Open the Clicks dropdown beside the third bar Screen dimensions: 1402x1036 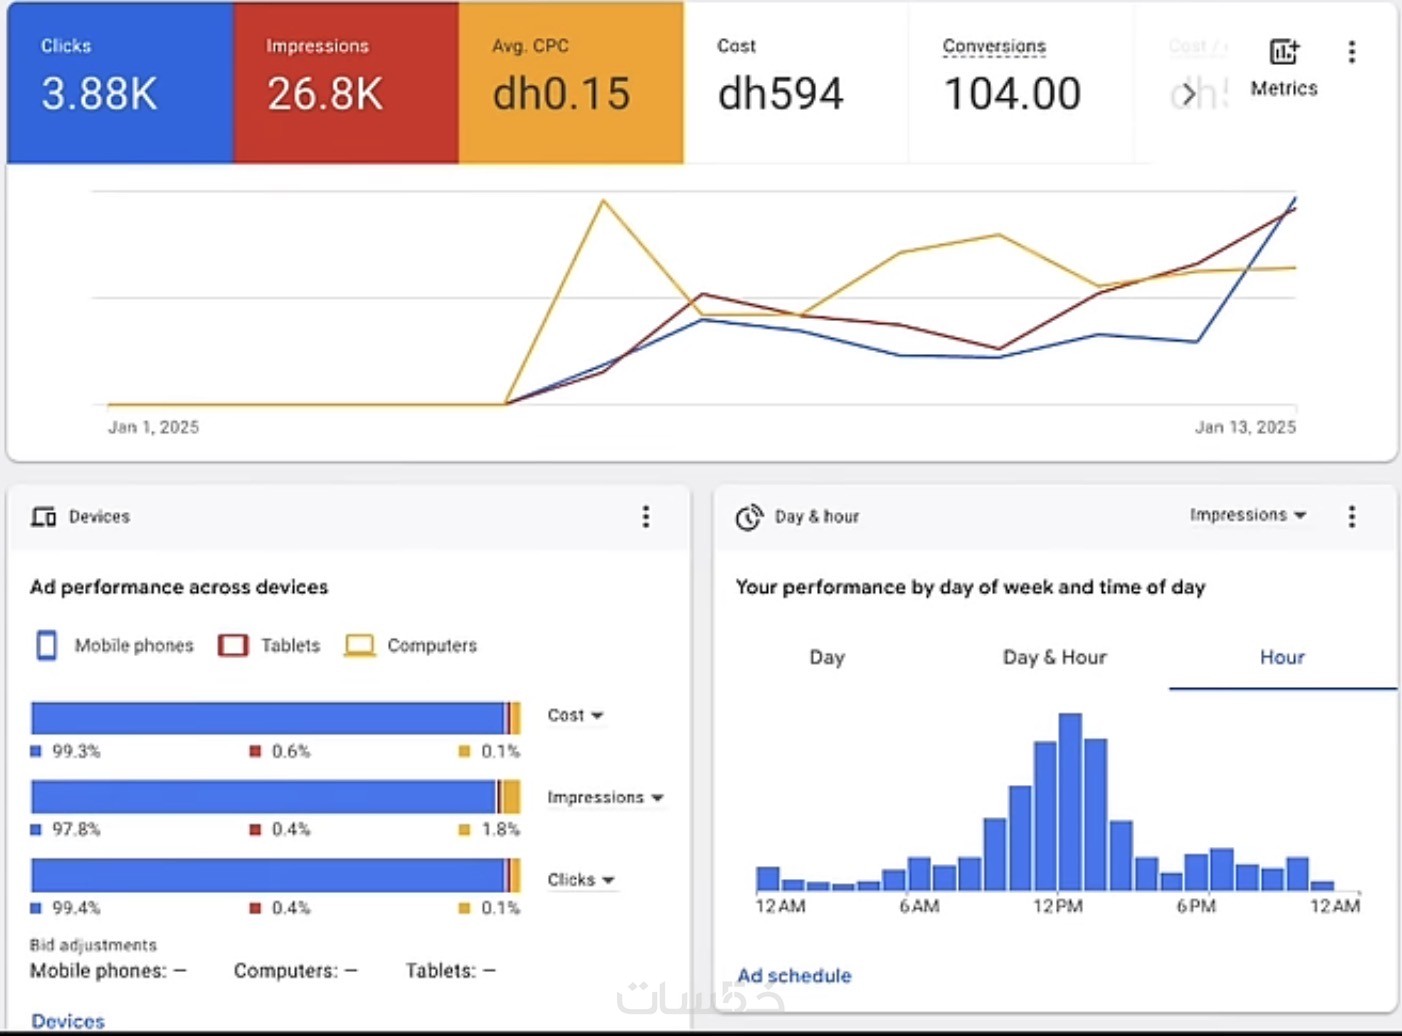581,879
